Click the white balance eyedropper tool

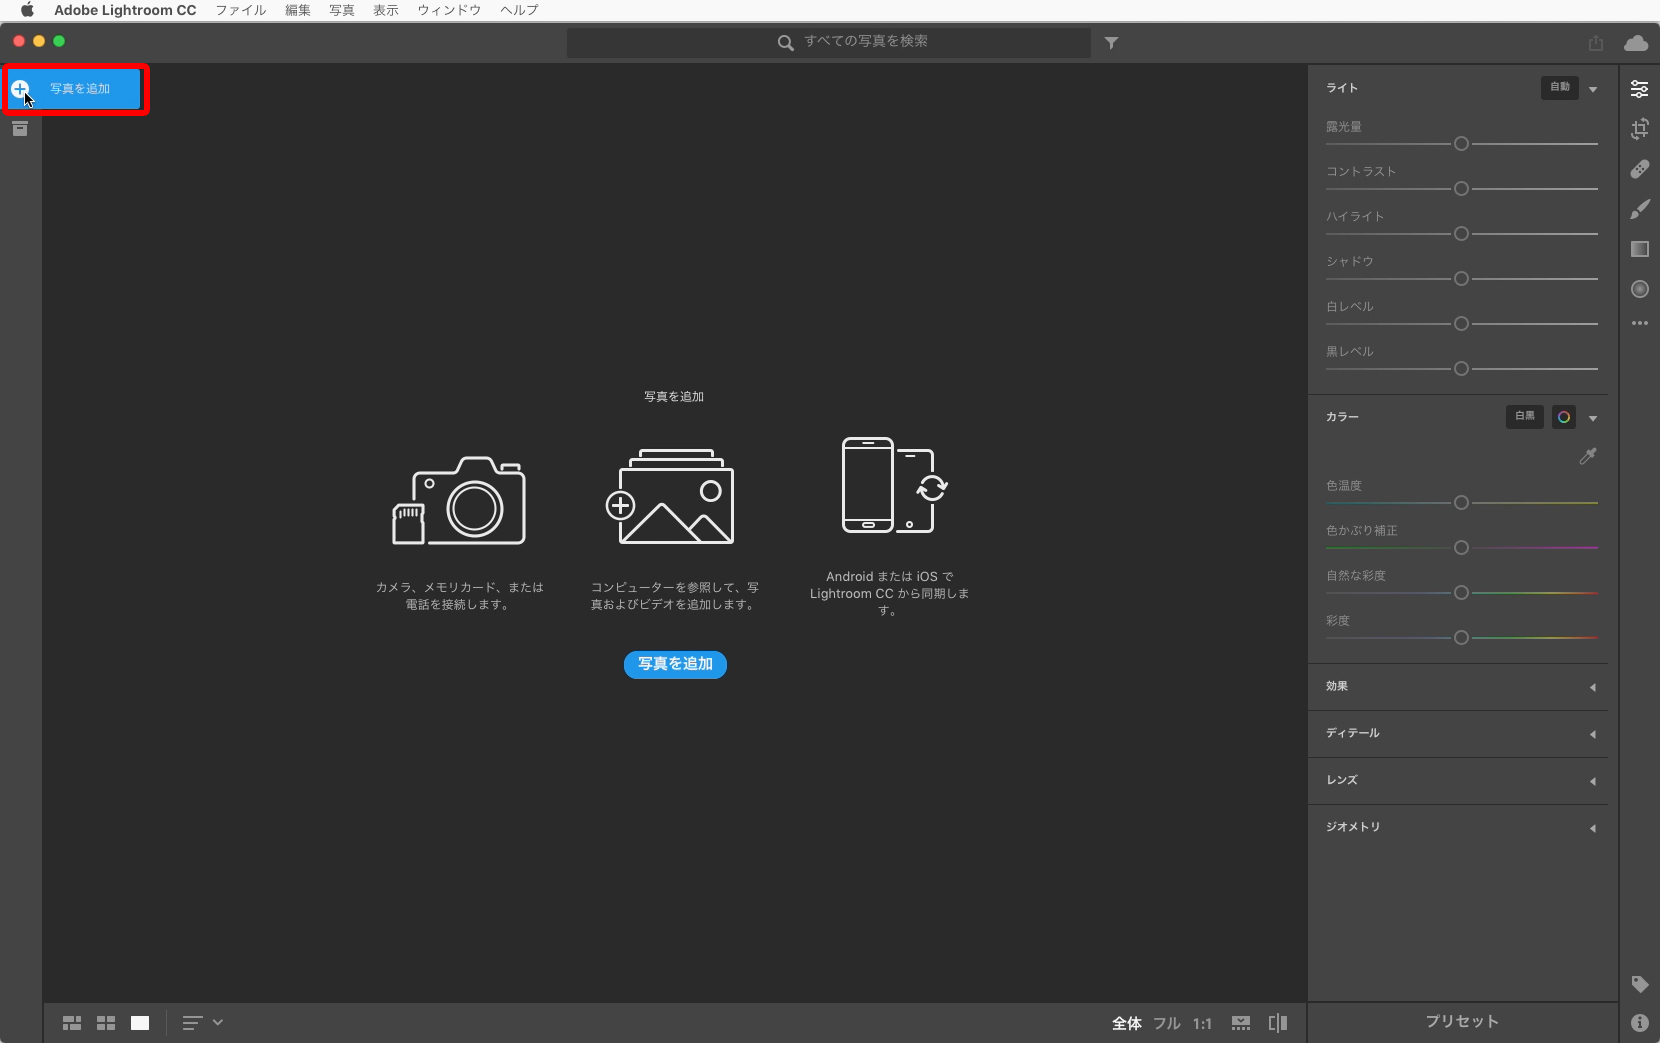[1587, 456]
